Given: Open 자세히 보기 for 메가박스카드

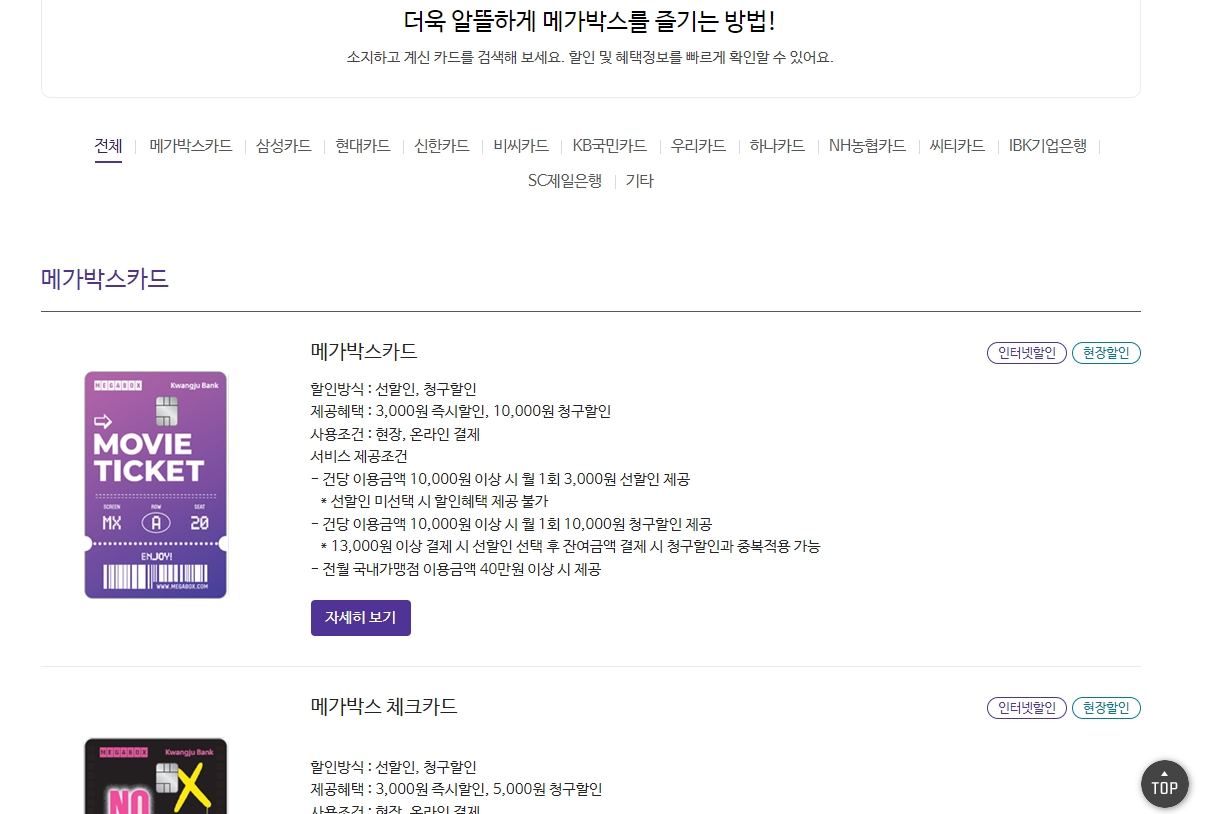Looking at the screenshot, I should (x=360, y=617).
